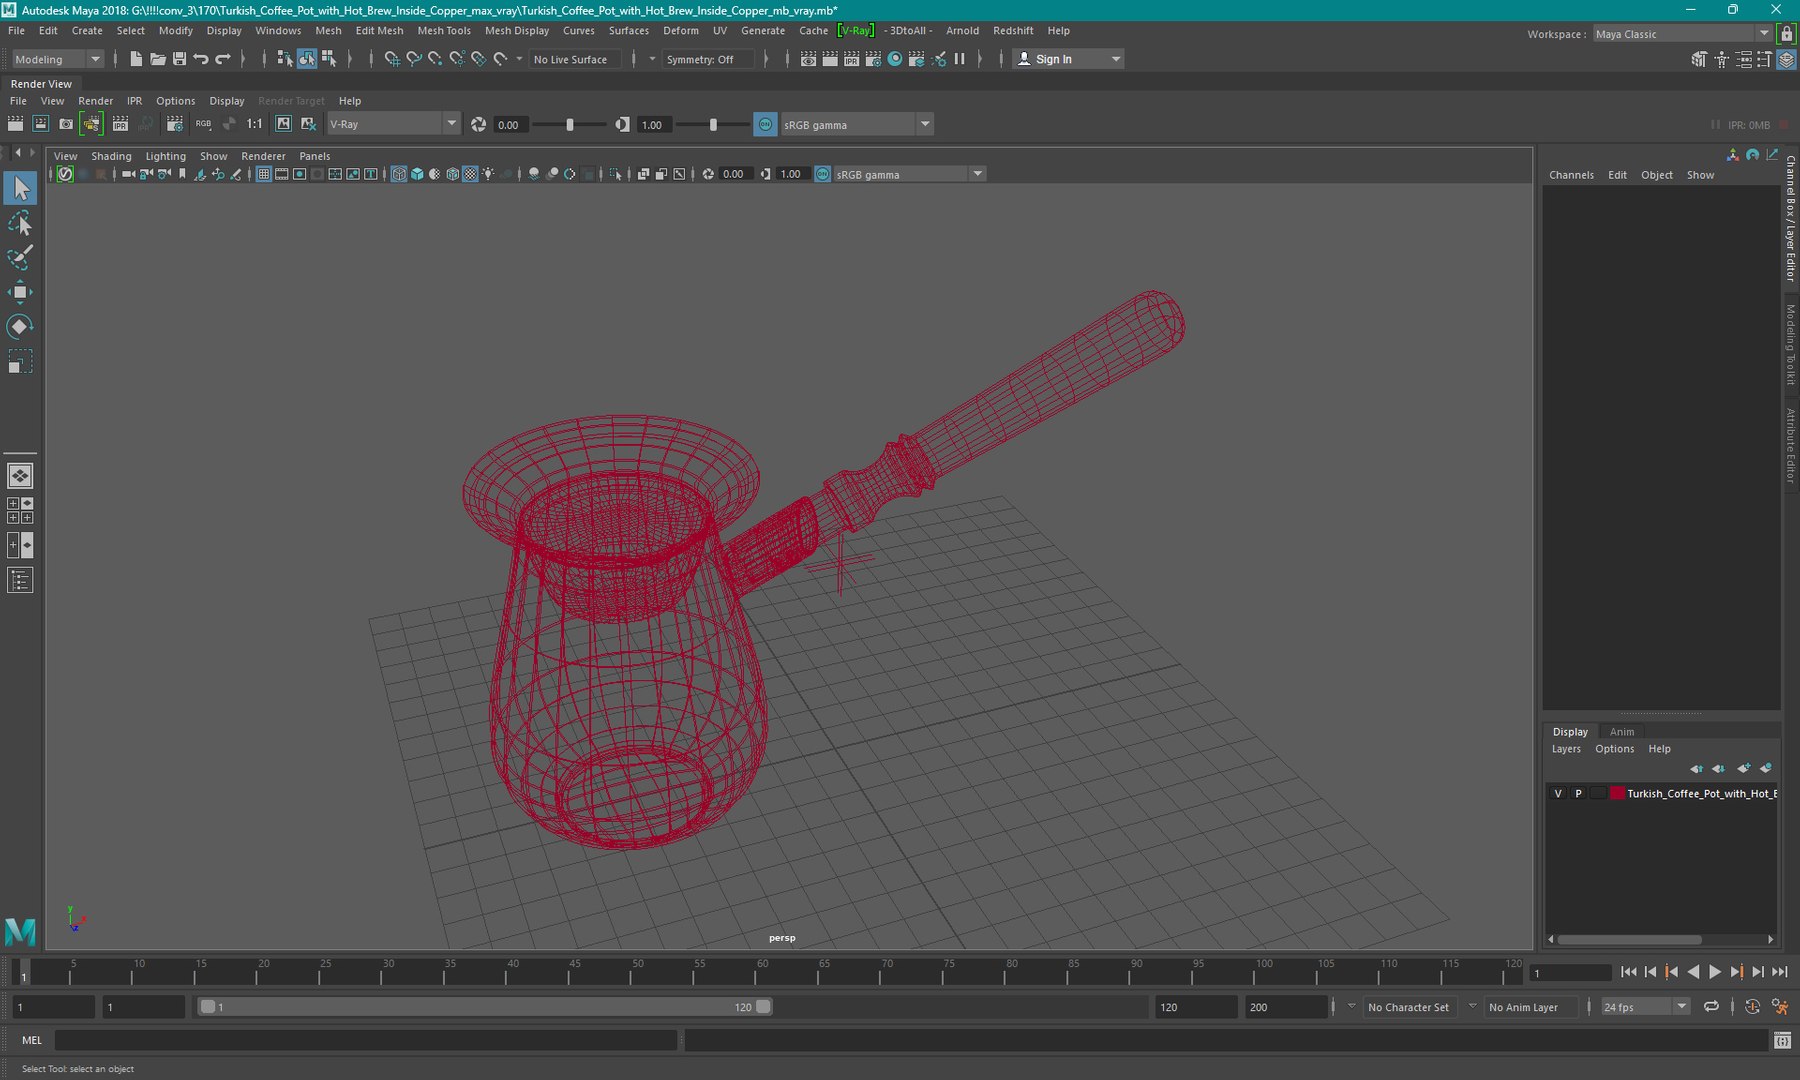The height and width of the screenshot is (1080, 1800).
Task: Create layer from selected objects
Action: [x=1766, y=768]
